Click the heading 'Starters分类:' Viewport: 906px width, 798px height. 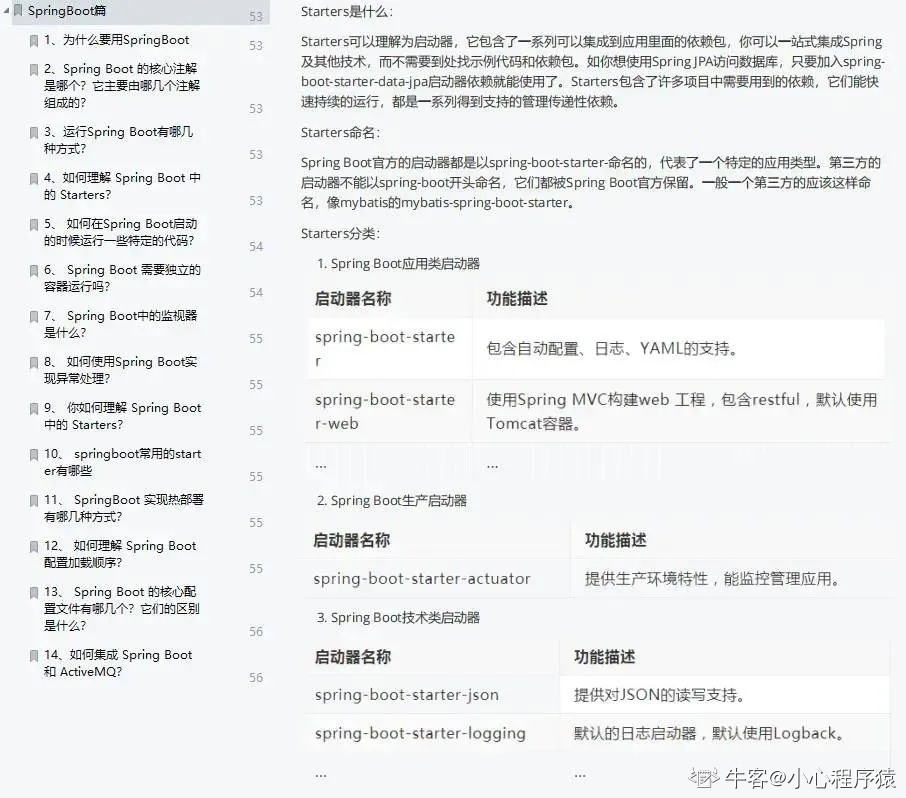point(340,233)
